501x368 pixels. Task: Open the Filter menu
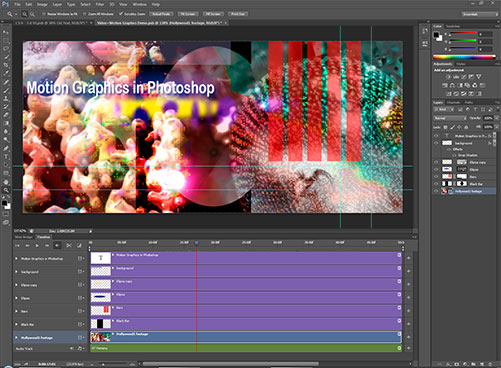point(100,4)
